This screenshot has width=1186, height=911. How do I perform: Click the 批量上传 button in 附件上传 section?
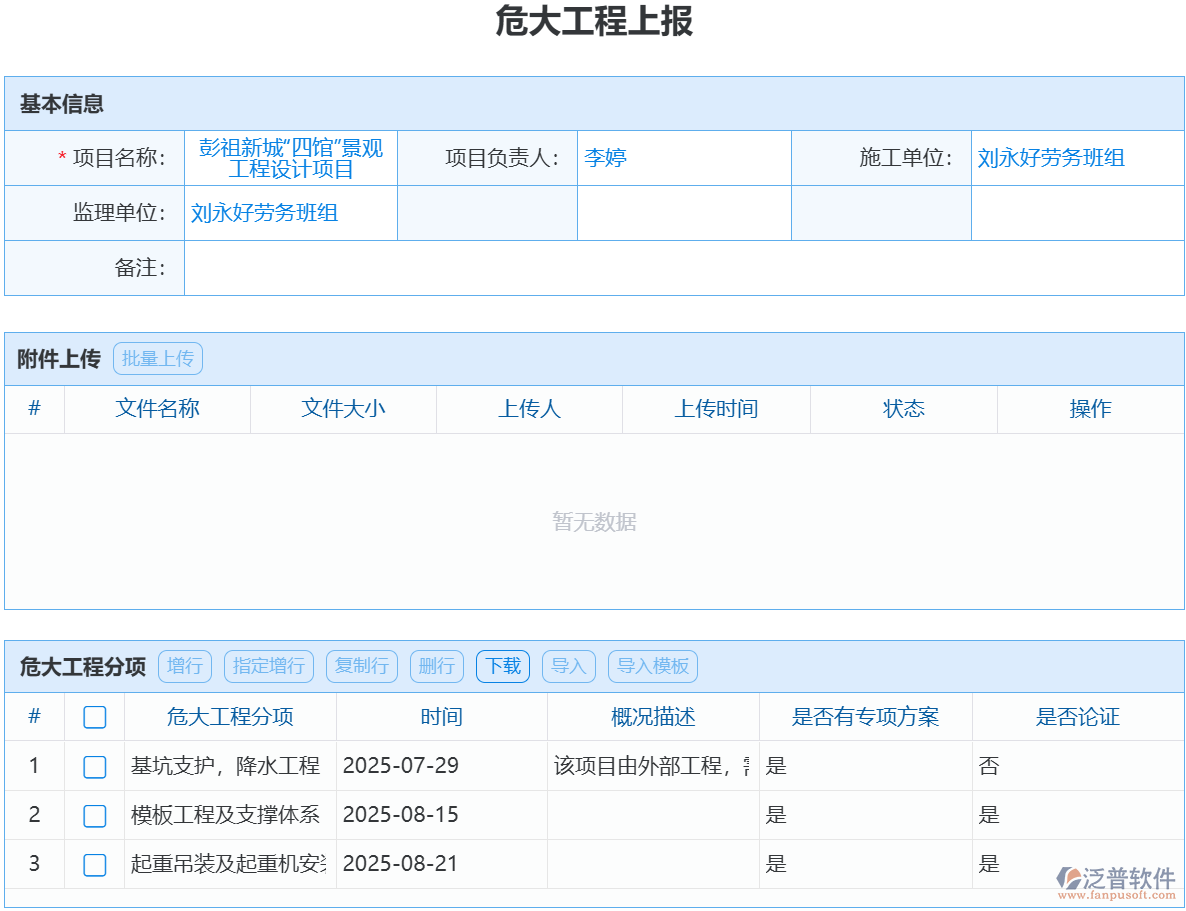point(157,358)
